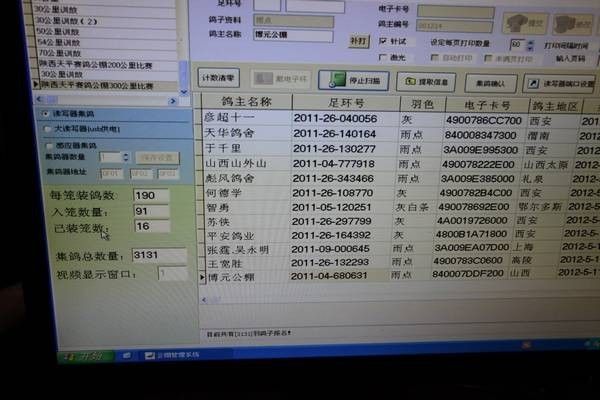The image size is (600, 400).
Task: Open the pigeon software taskbar item
Action: click(172, 355)
